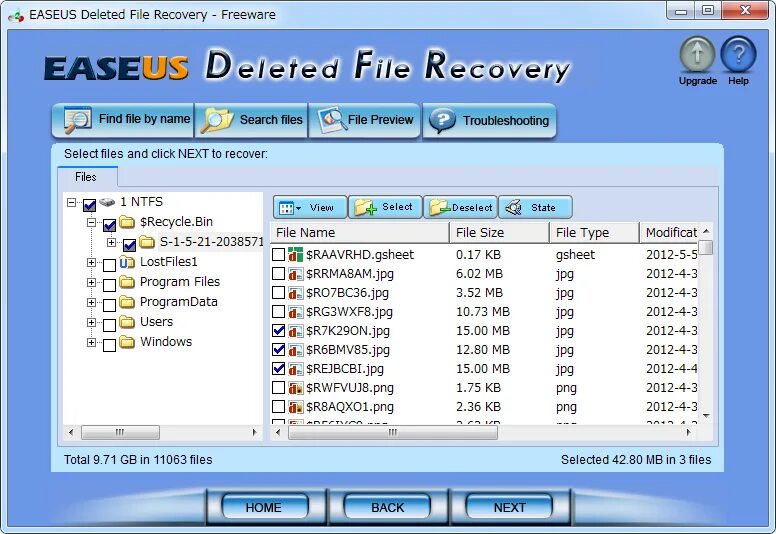The height and width of the screenshot is (534, 776).
Task: Tick the $RO7BC36.jpg checkbox
Action: [279, 293]
